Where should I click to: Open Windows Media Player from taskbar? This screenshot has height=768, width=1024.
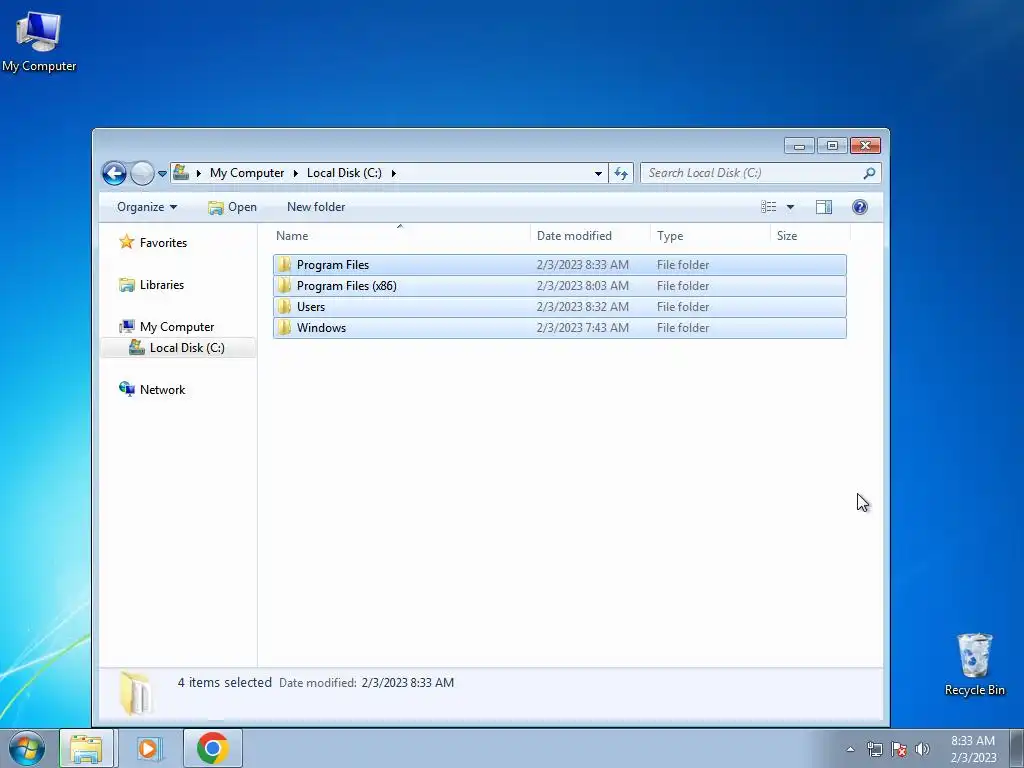[x=149, y=748]
